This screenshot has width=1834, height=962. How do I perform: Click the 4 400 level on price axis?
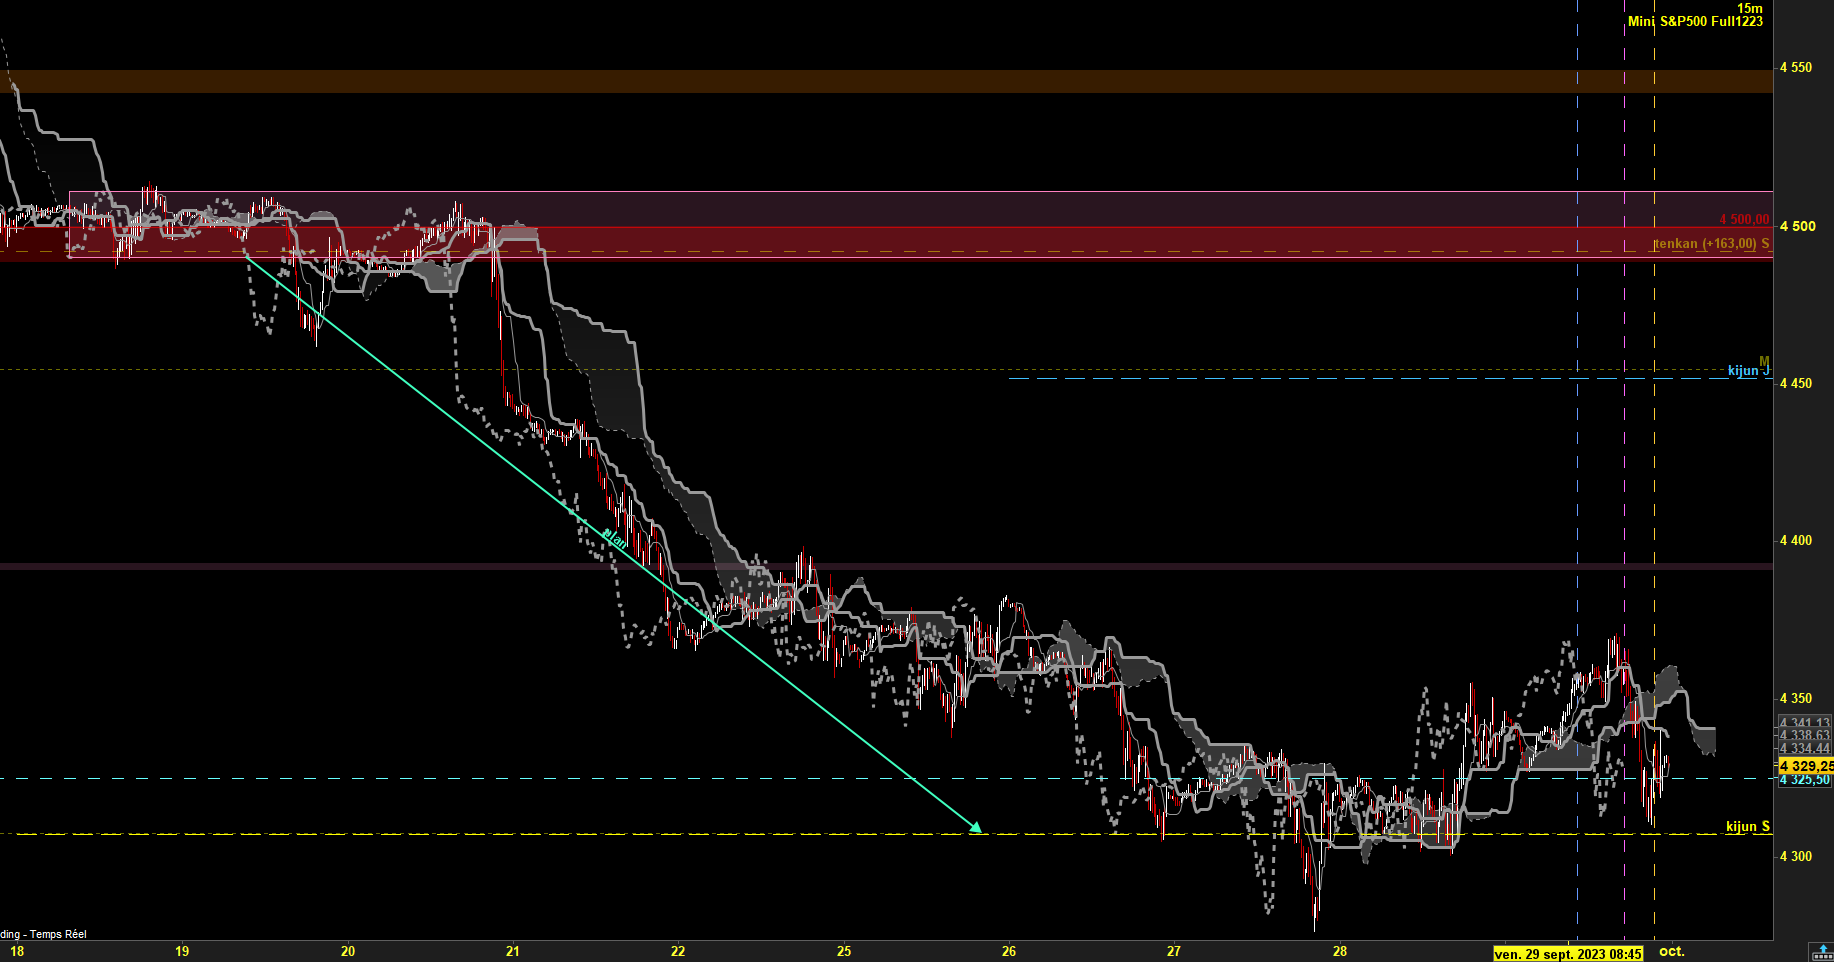(x=1796, y=540)
